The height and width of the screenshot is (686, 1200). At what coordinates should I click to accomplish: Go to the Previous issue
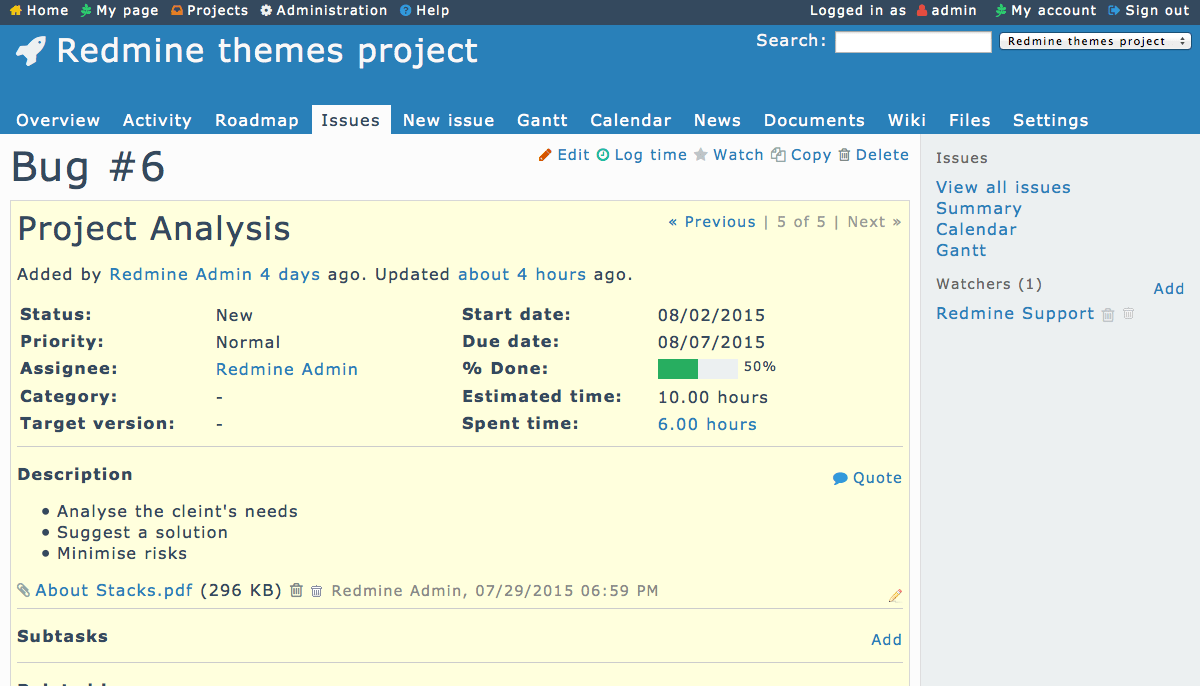[712, 222]
